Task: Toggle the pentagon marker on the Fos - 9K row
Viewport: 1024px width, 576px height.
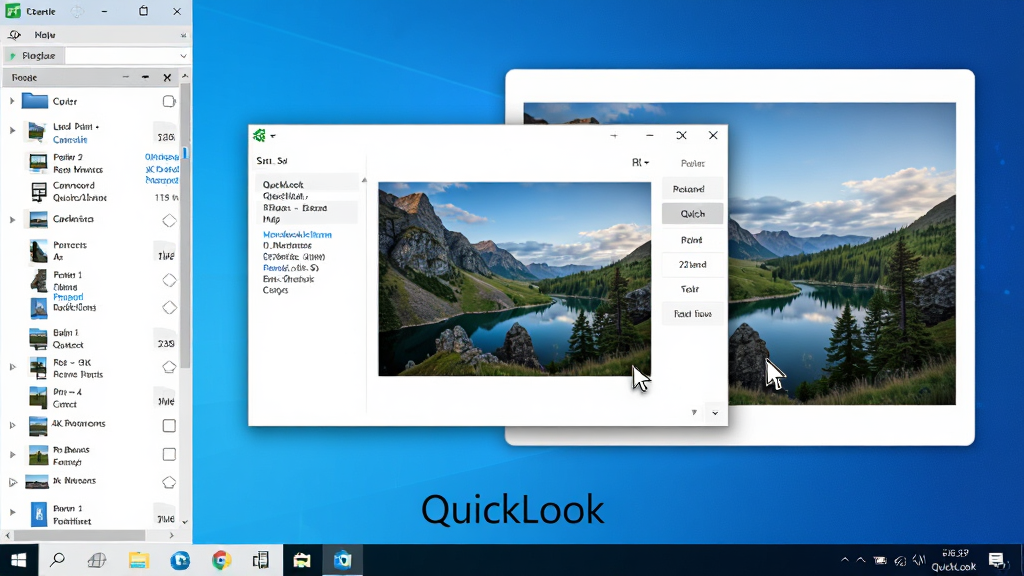Action: (169, 367)
